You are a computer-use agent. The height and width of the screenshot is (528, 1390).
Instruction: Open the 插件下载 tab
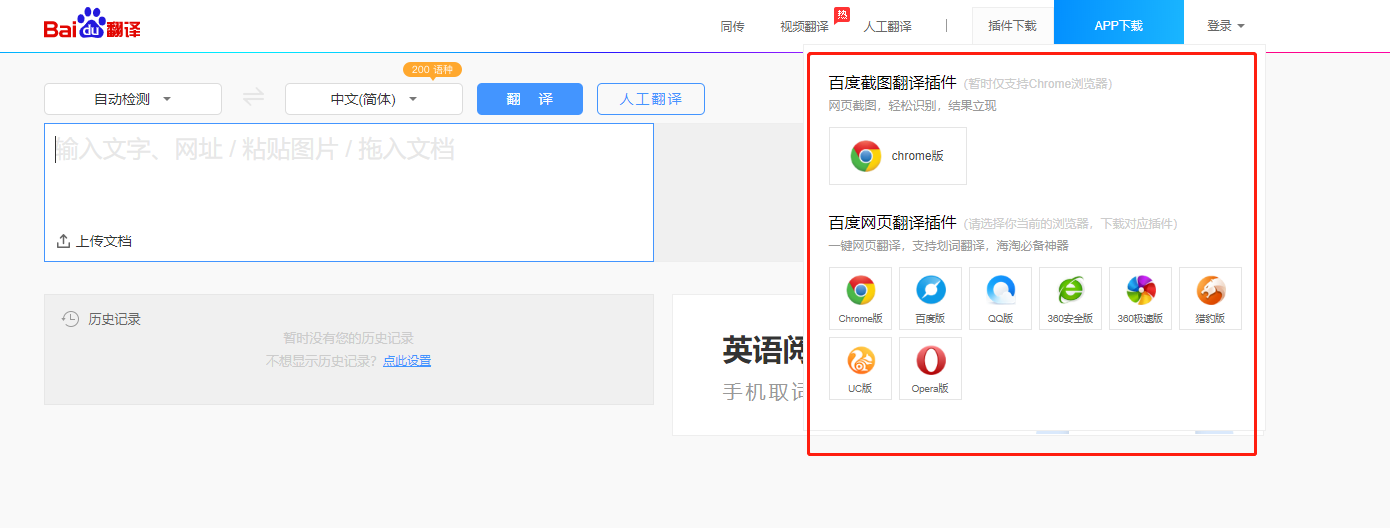coord(1013,26)
